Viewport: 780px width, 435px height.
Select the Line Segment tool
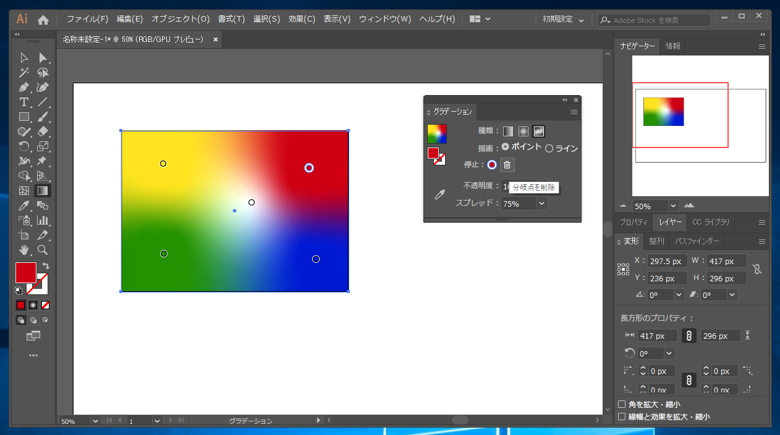tap(43, 103)
